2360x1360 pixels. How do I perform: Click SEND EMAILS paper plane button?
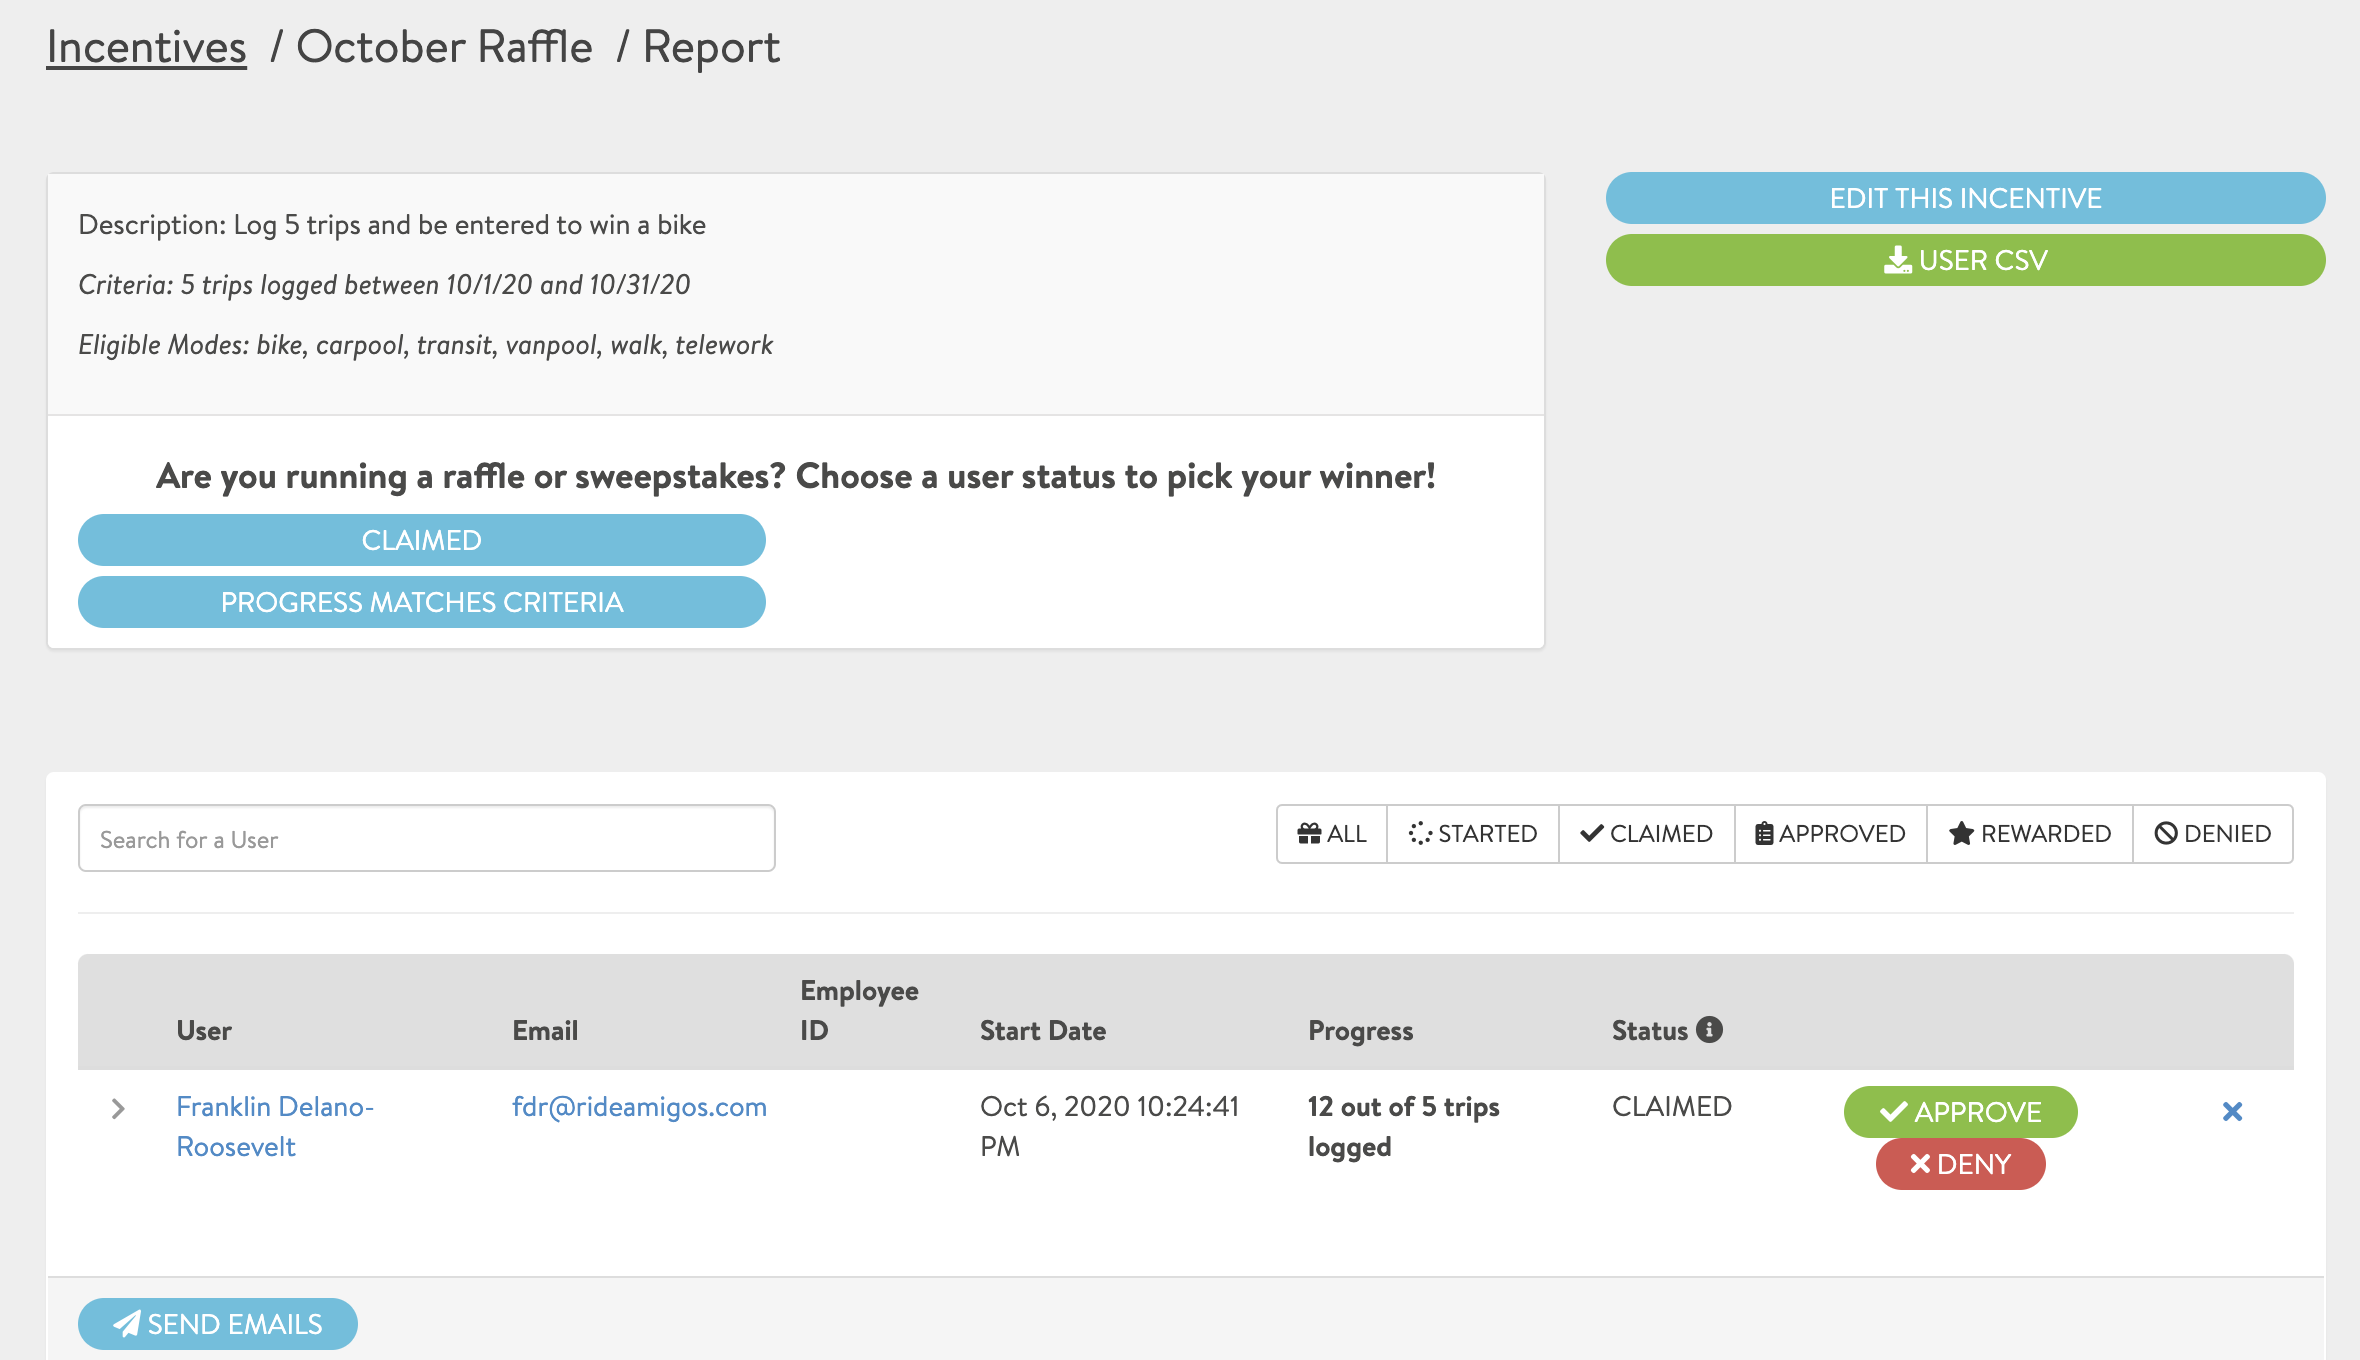pyautogui.click(x=218, y=1323)
